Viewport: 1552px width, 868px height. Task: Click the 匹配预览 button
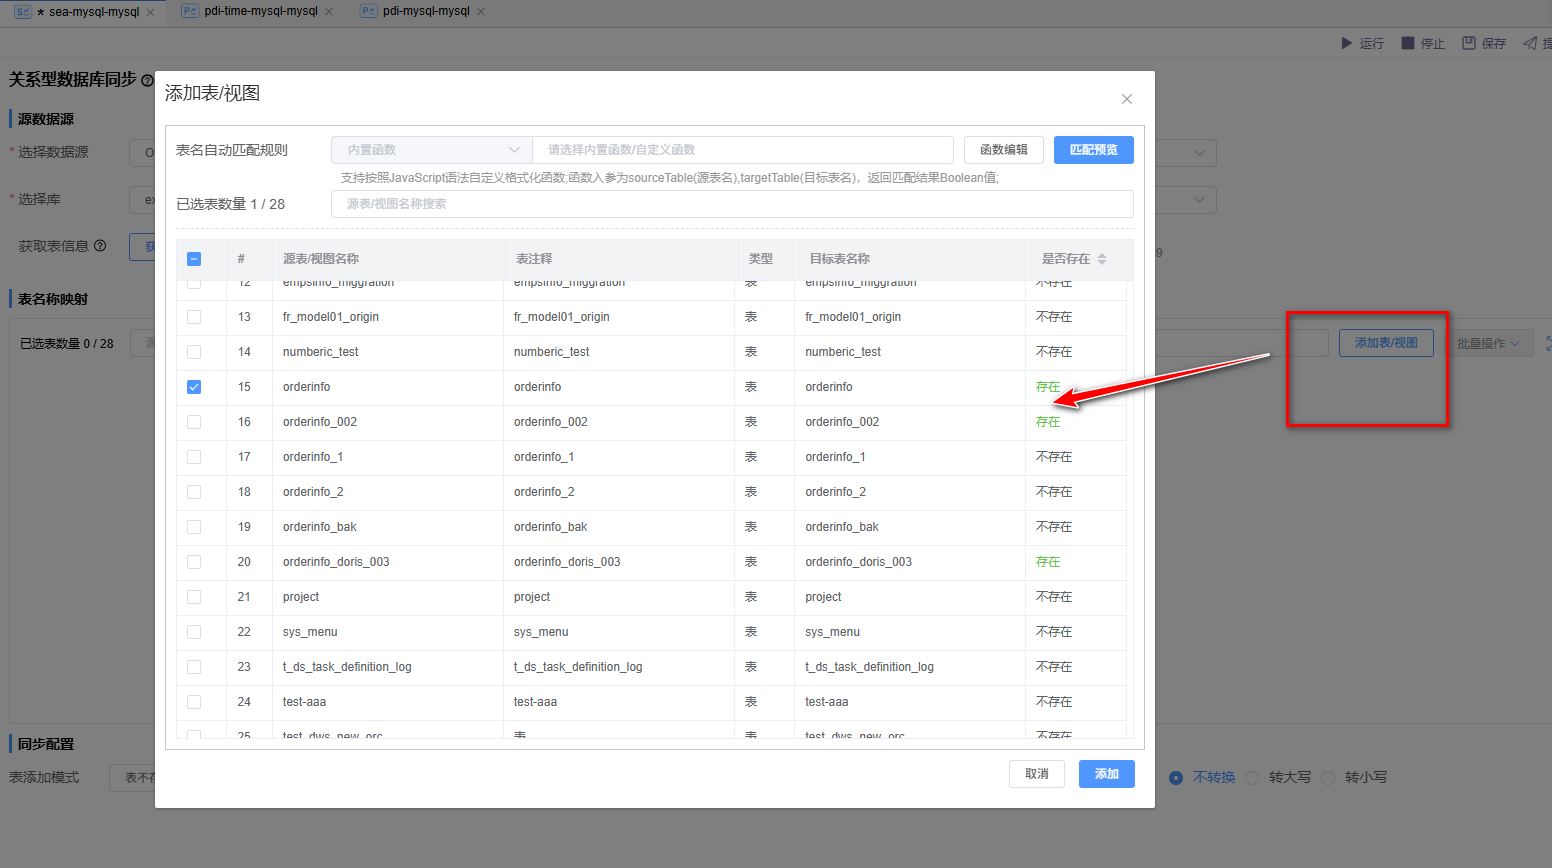click(1093, 150)
